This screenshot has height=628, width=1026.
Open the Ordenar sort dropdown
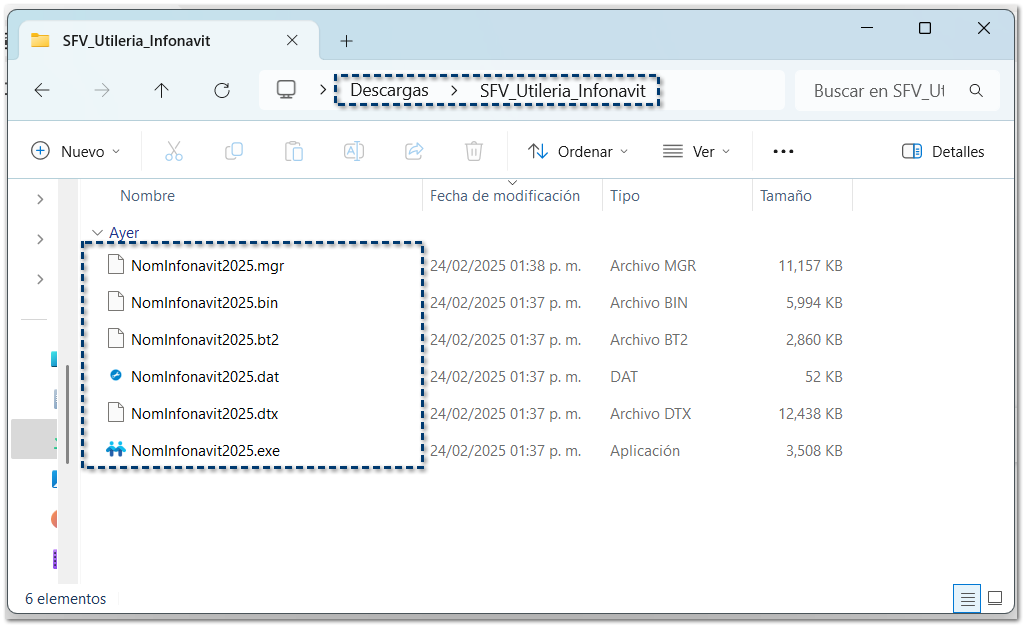point(578,152)
